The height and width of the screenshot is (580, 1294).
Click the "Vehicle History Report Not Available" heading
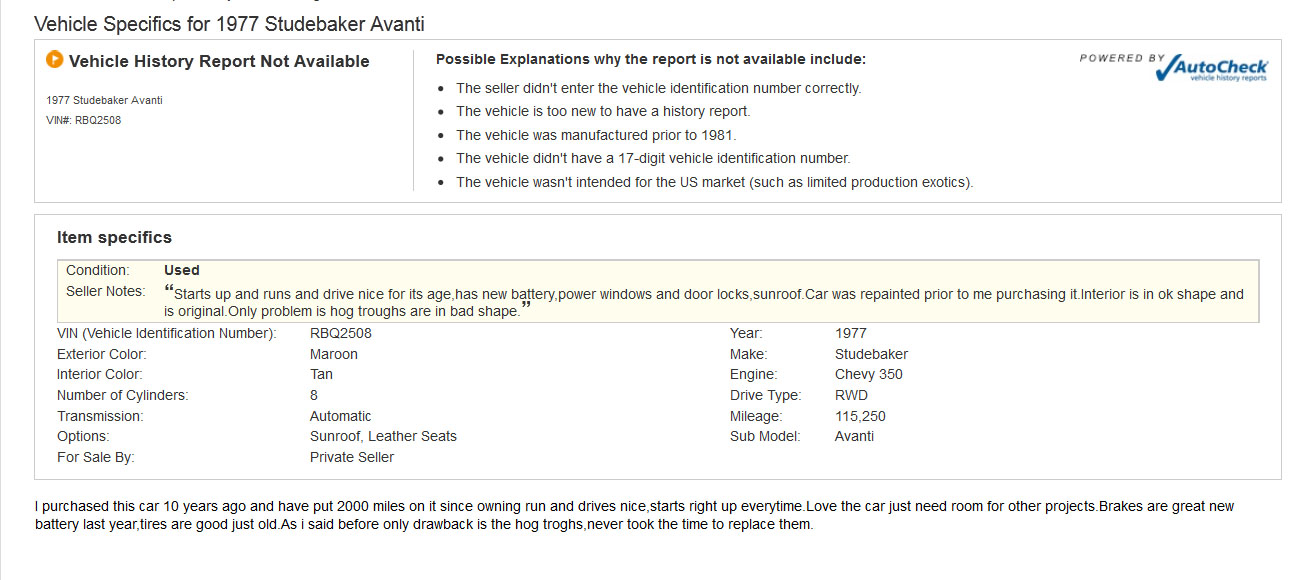tap(218, 61)
